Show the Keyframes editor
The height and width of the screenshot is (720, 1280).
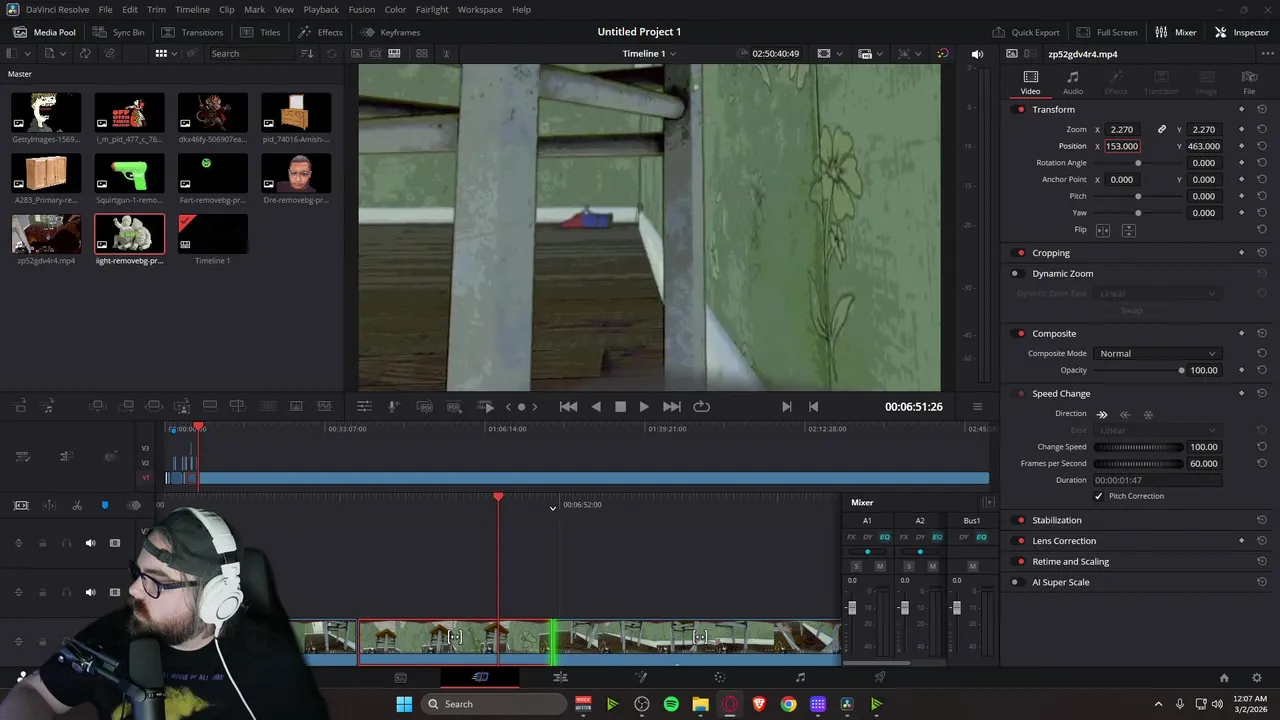click(390, 32)
